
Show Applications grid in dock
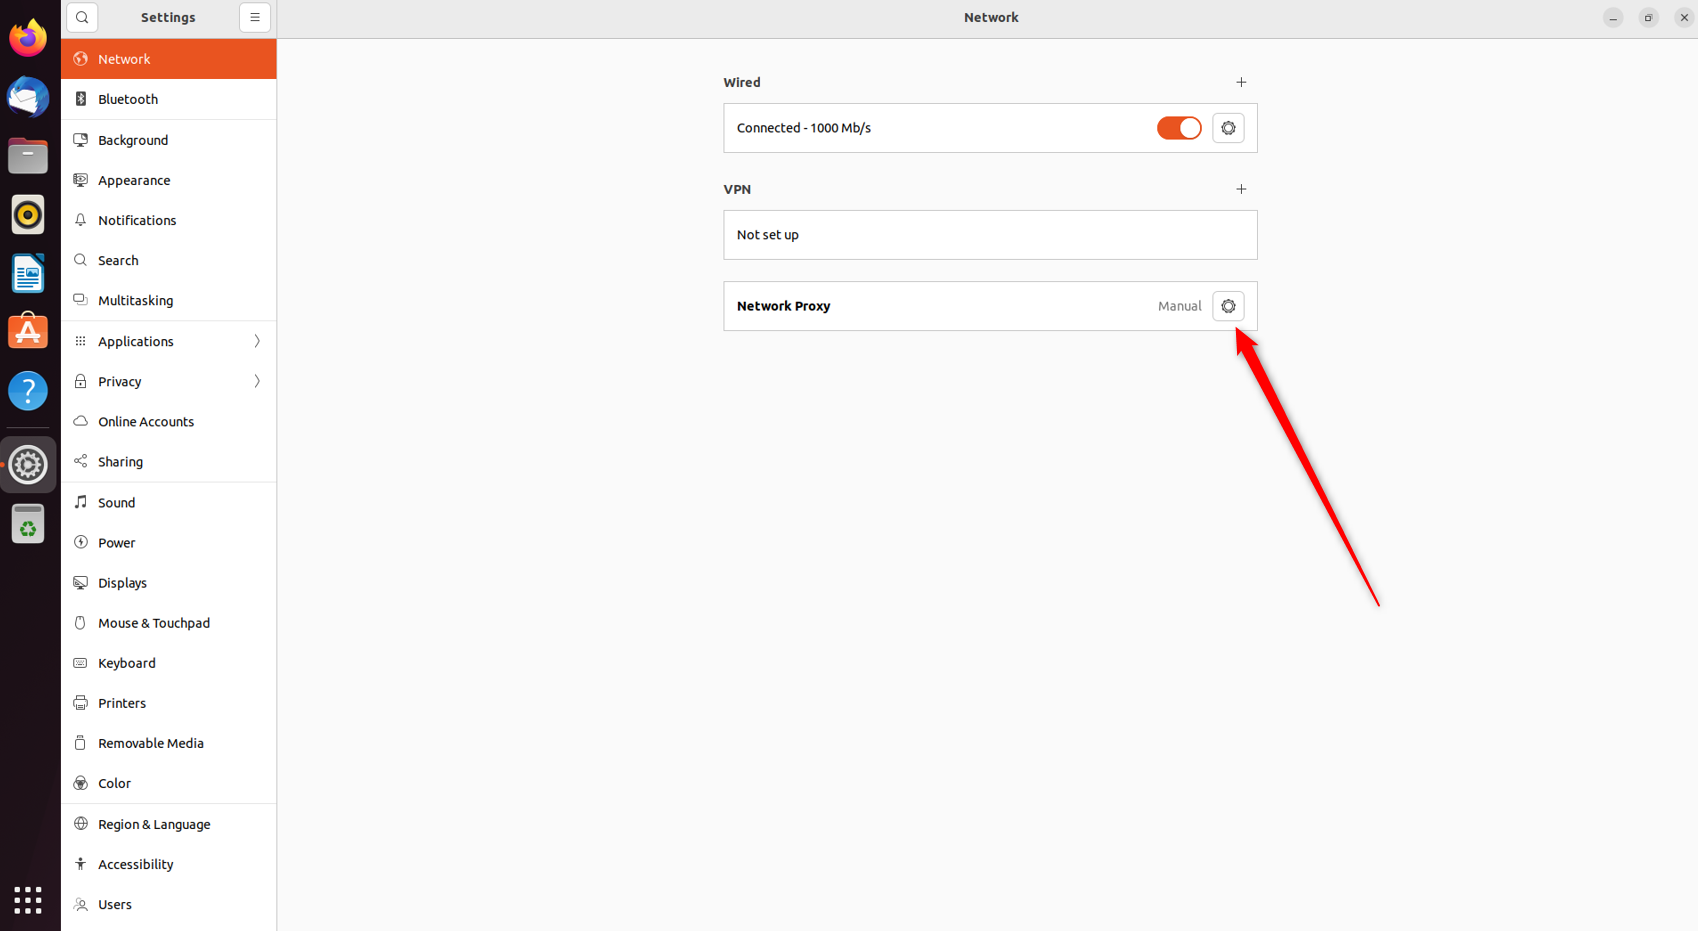(28, 900)
